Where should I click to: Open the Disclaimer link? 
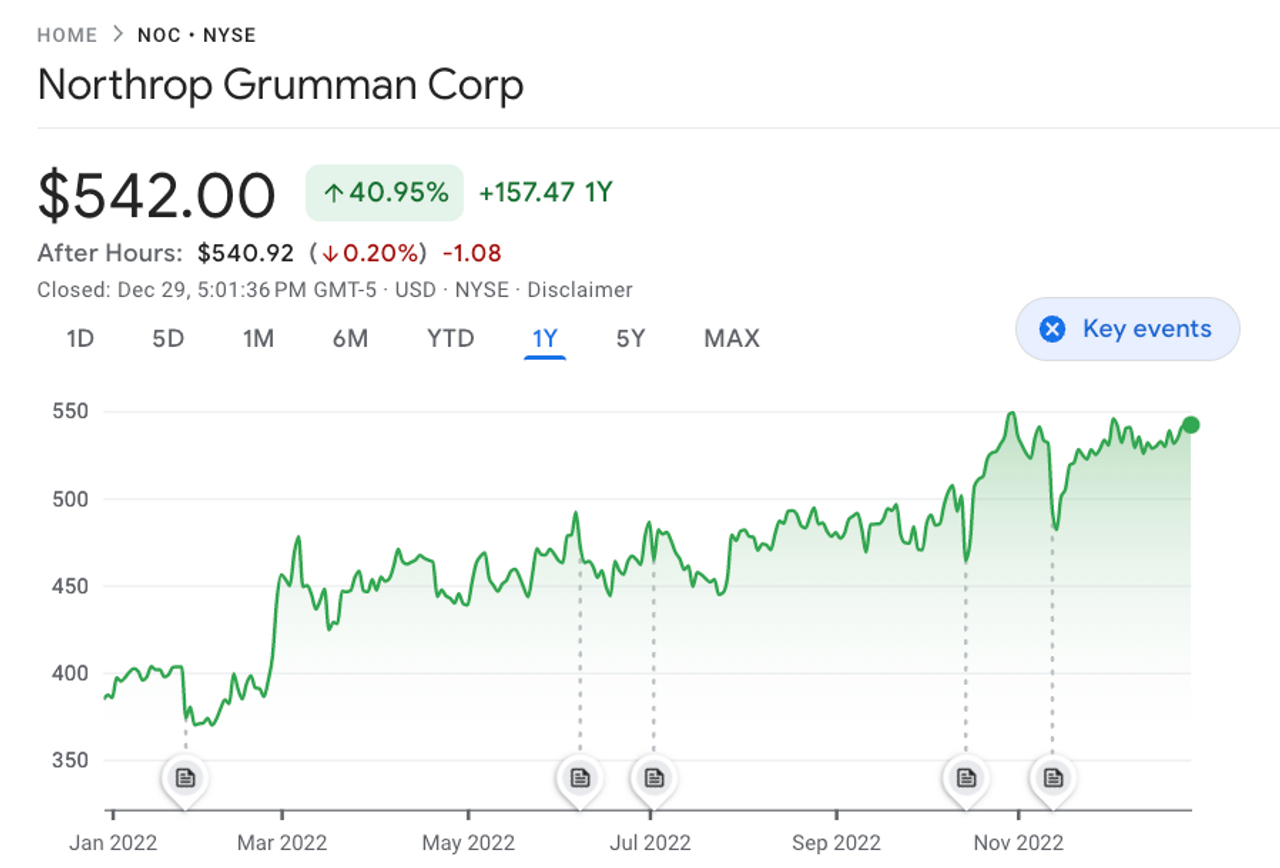click(580, 290)
